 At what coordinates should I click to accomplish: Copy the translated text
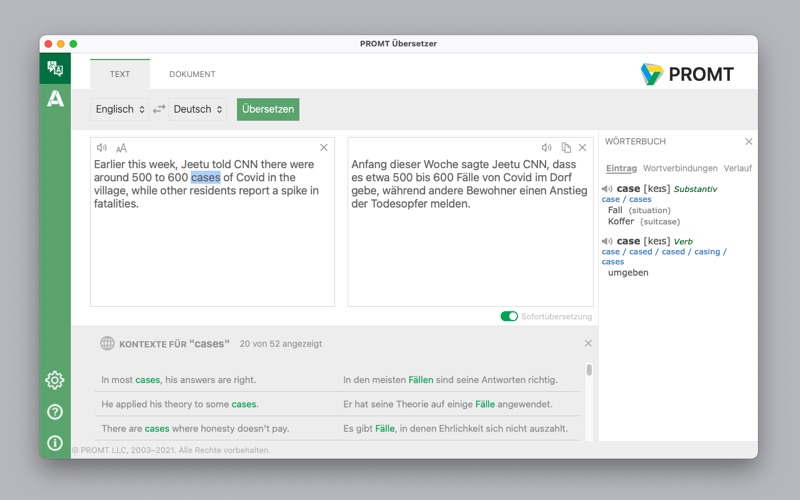[x=566, y=147]
